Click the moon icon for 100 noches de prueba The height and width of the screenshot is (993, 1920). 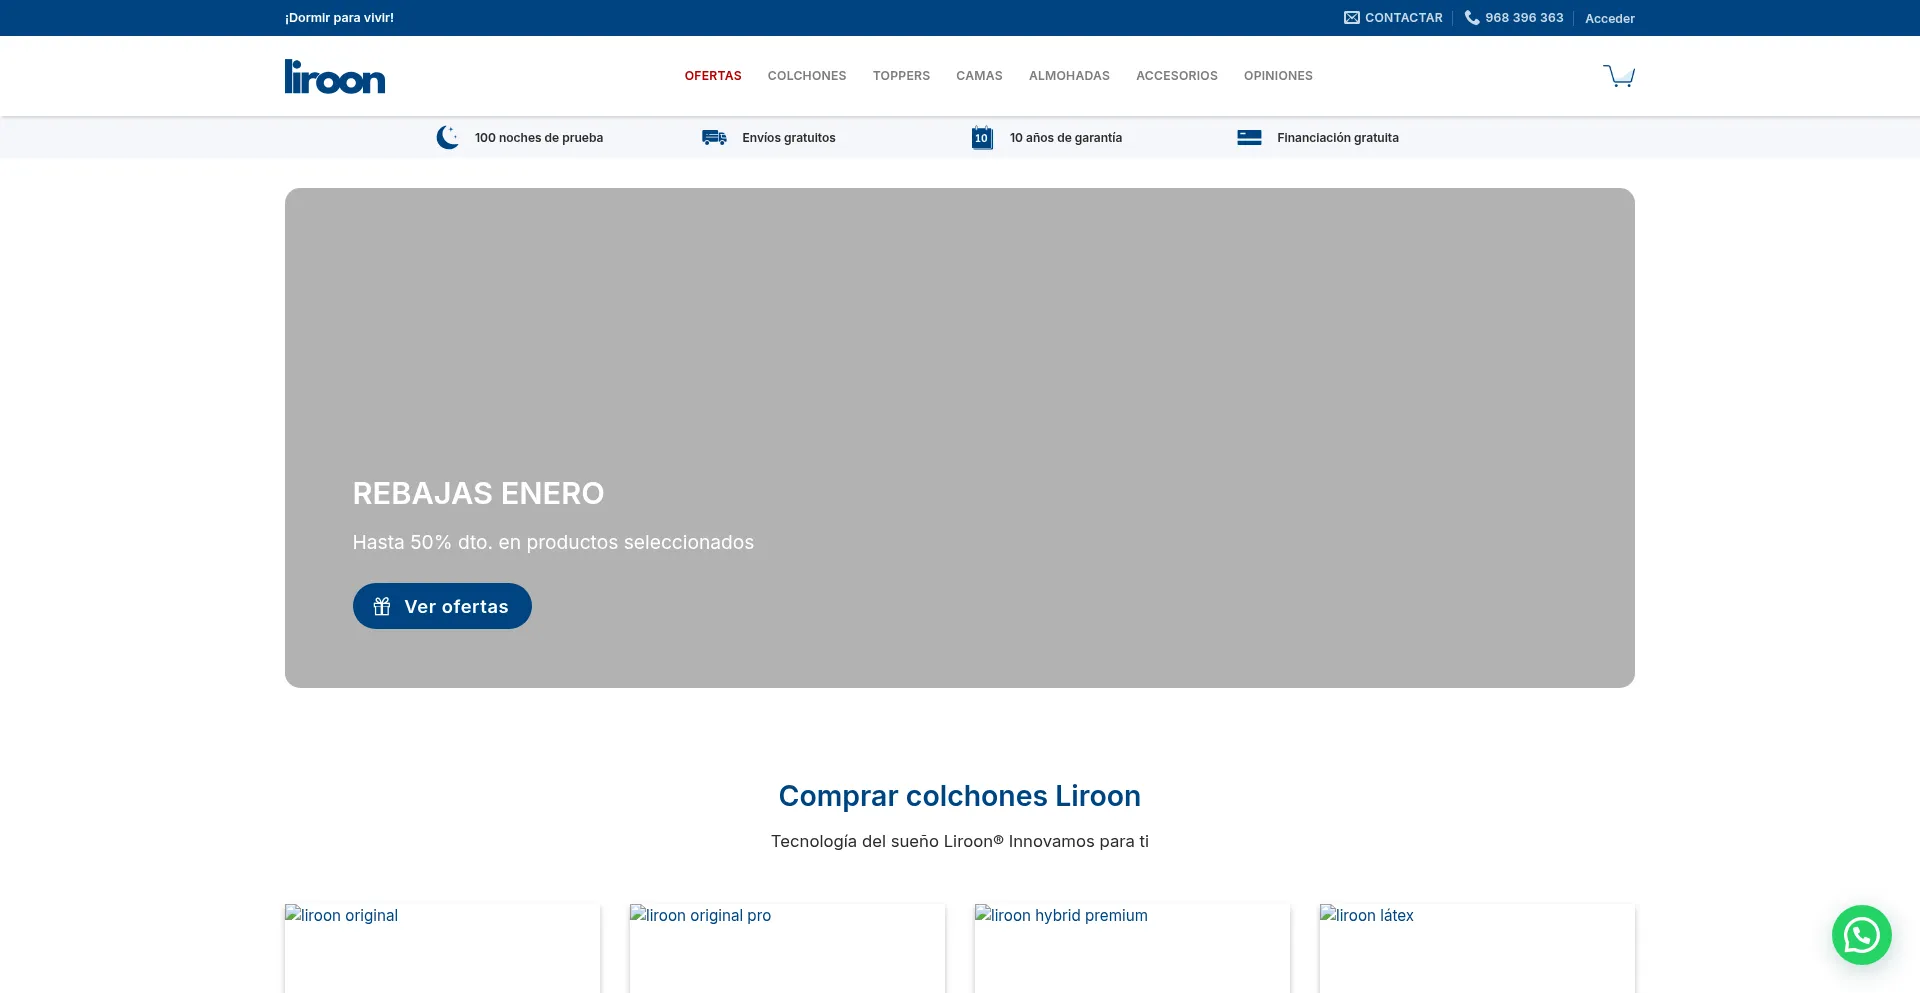(448, 137)
